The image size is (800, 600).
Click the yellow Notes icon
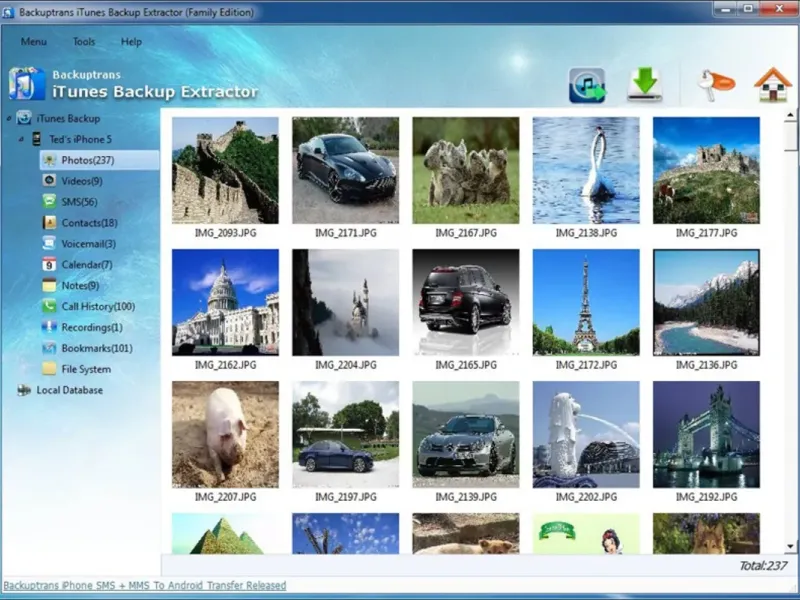49,285
